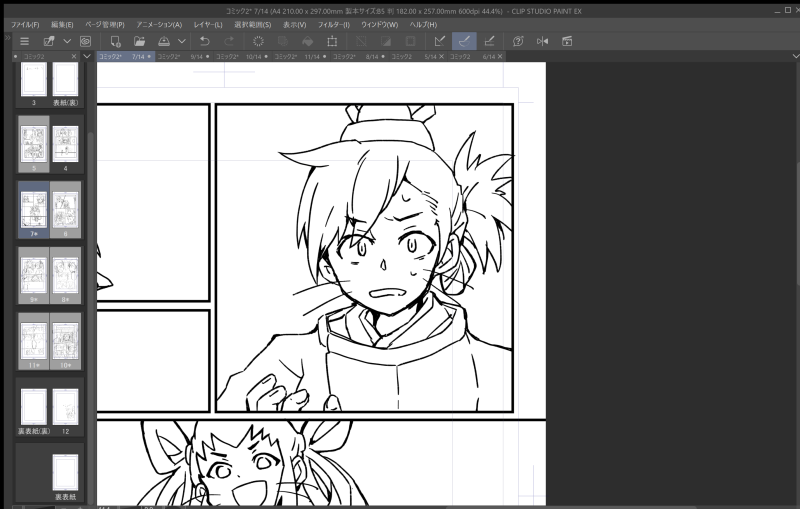Screen dimensions: 800x509
Task: Open the ヘルプ(H) menu
Action: [x=423, y=24]
